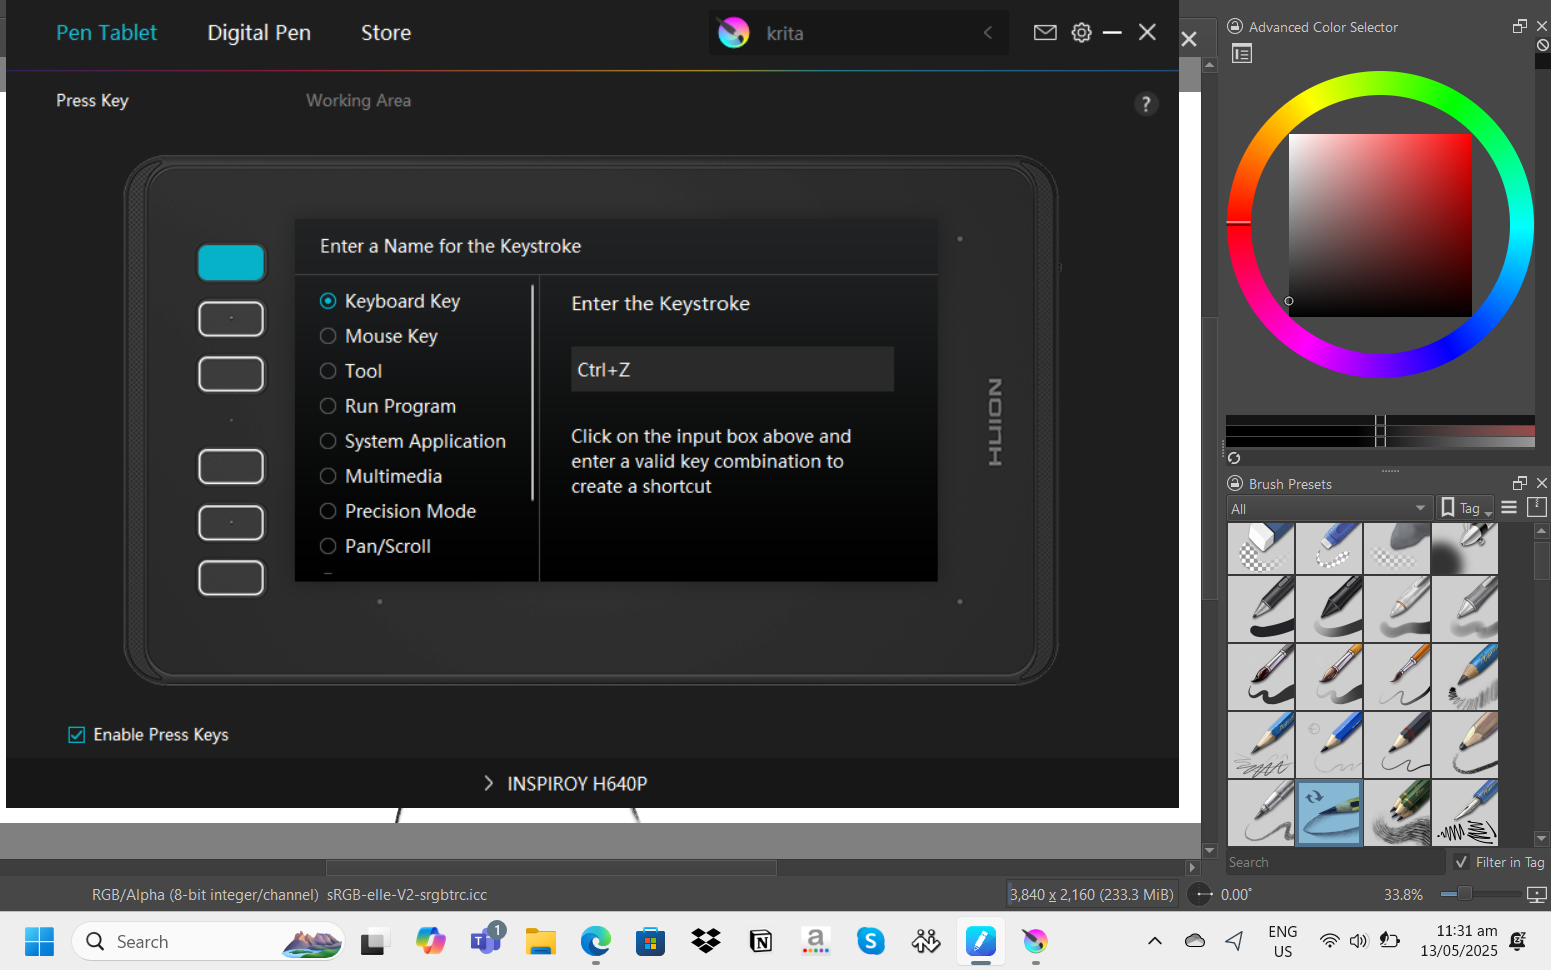Open Color Selector settings icon

coord(1242,54)
